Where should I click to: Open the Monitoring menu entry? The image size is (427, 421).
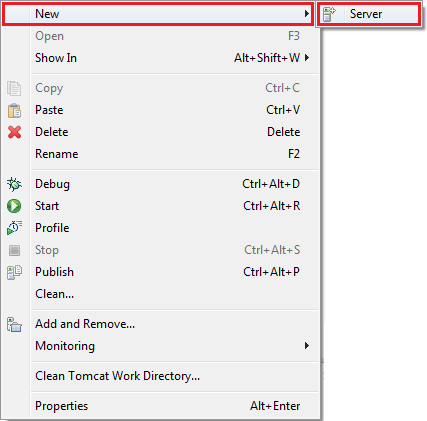[x=160, y=346]
